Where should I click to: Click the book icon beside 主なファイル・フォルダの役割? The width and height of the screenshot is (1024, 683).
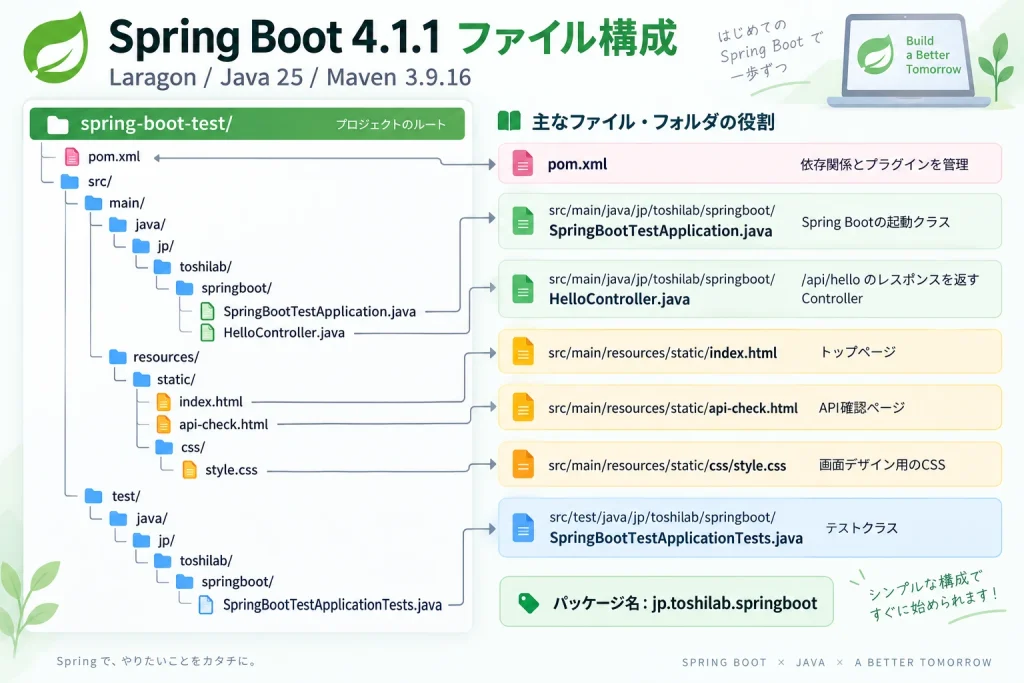(x=509, y=121)
